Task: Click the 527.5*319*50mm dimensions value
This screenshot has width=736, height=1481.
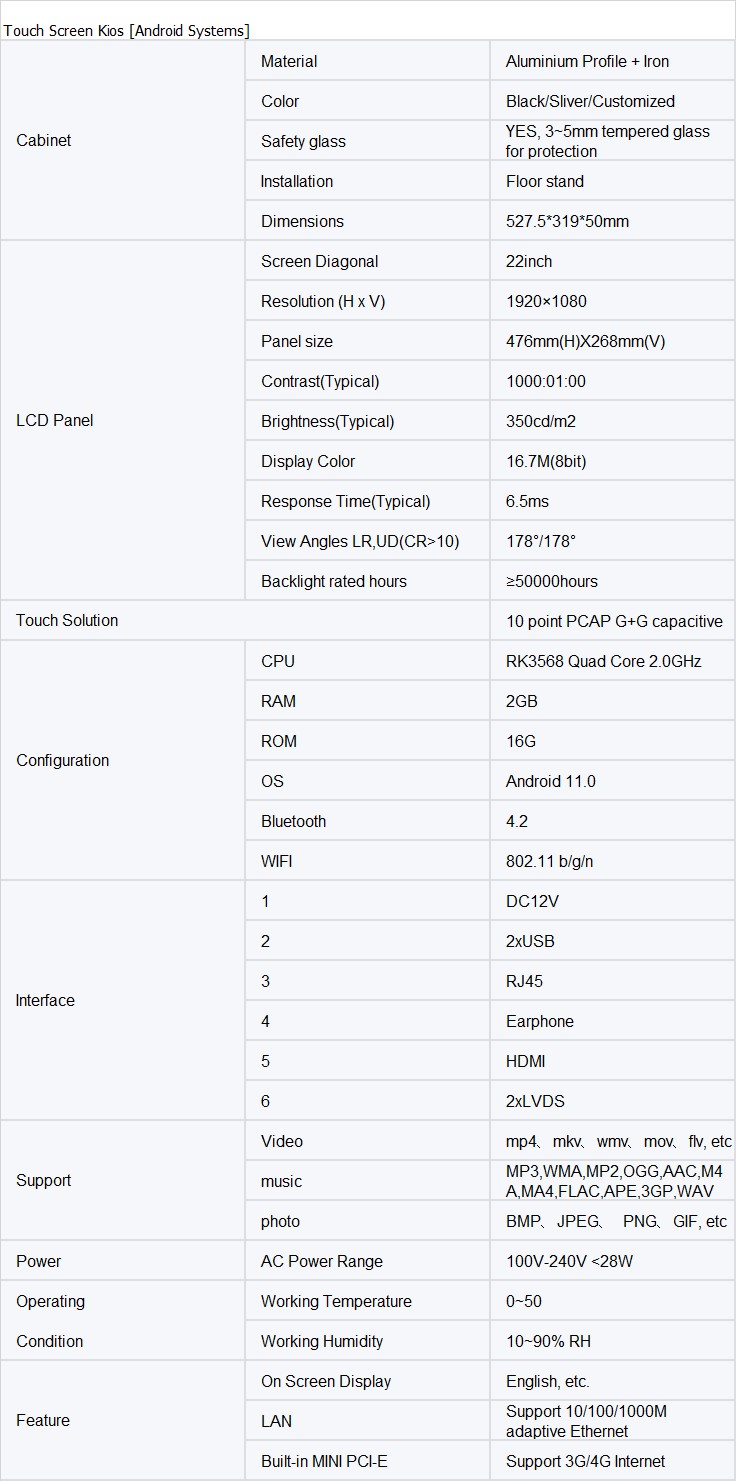Action: click(567, 221)
